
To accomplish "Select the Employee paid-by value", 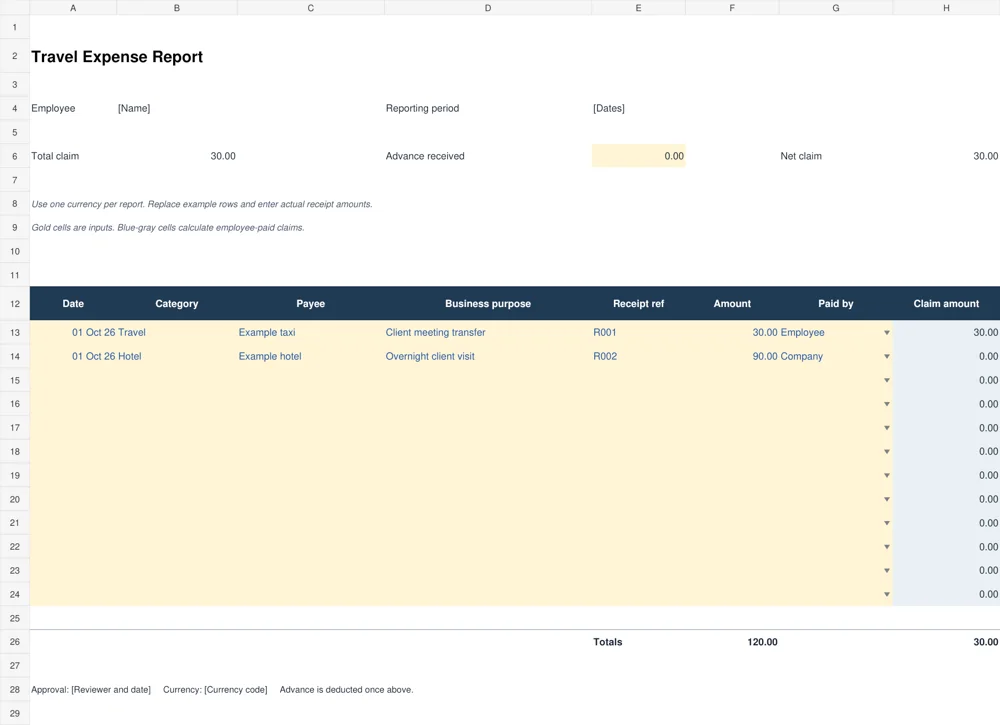I will (x=802, y=333).
